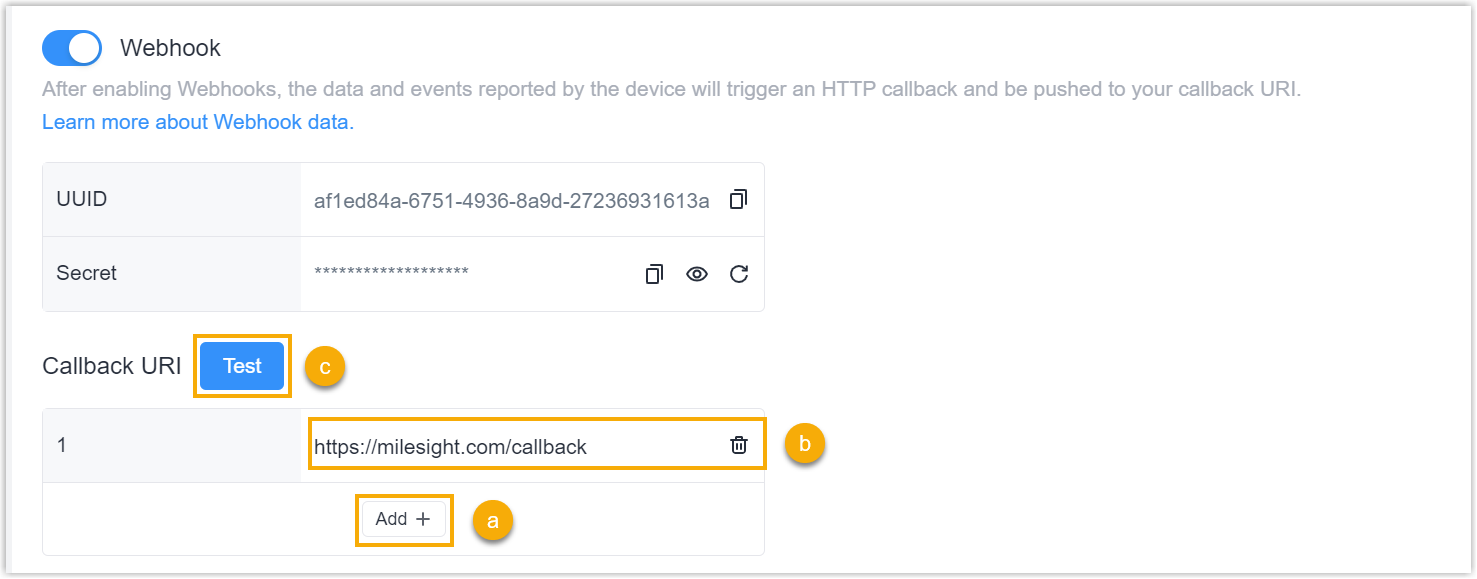Select the row number 1 cell

[62, 446]
